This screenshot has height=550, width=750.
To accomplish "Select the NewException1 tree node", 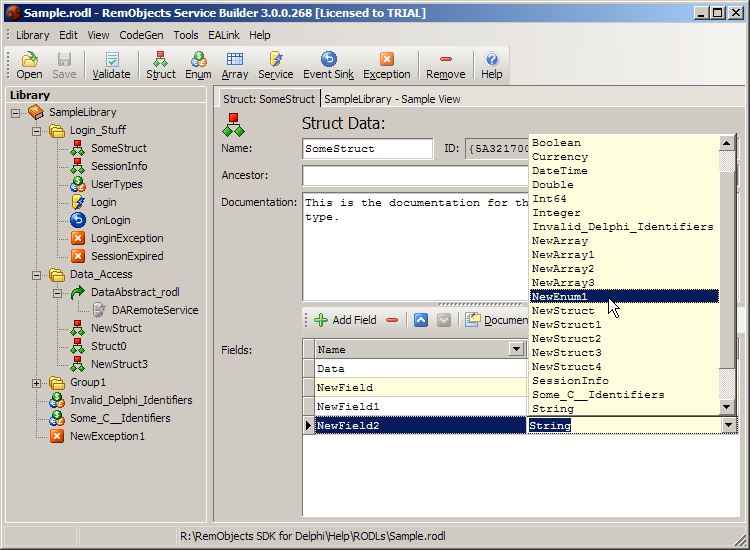I will (107, 436).
